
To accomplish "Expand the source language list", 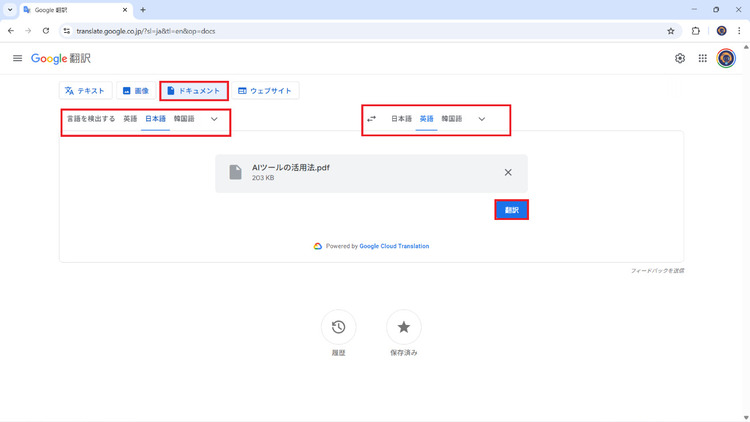I will (x=214, y=119).
